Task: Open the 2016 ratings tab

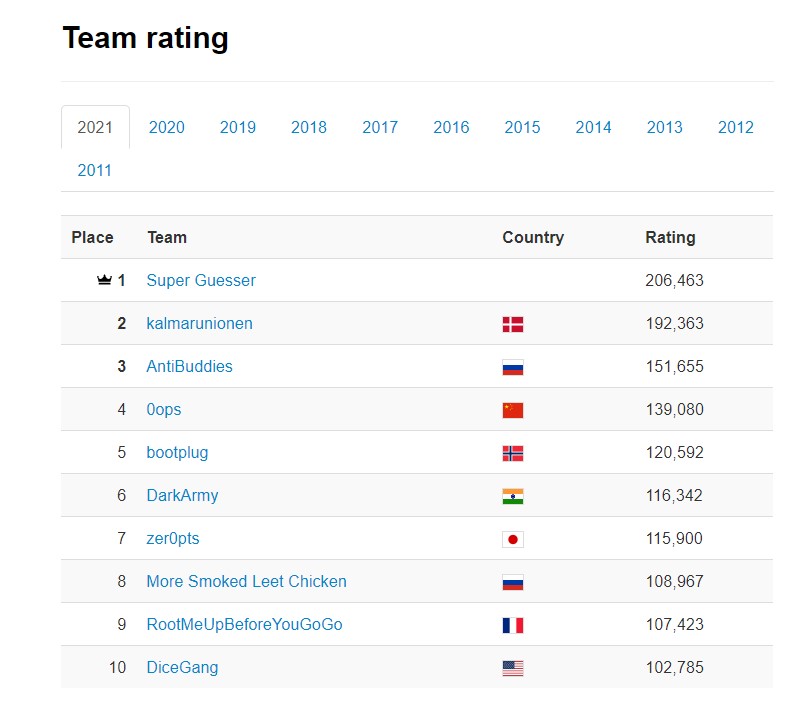Action: click(x=451, y=127)
